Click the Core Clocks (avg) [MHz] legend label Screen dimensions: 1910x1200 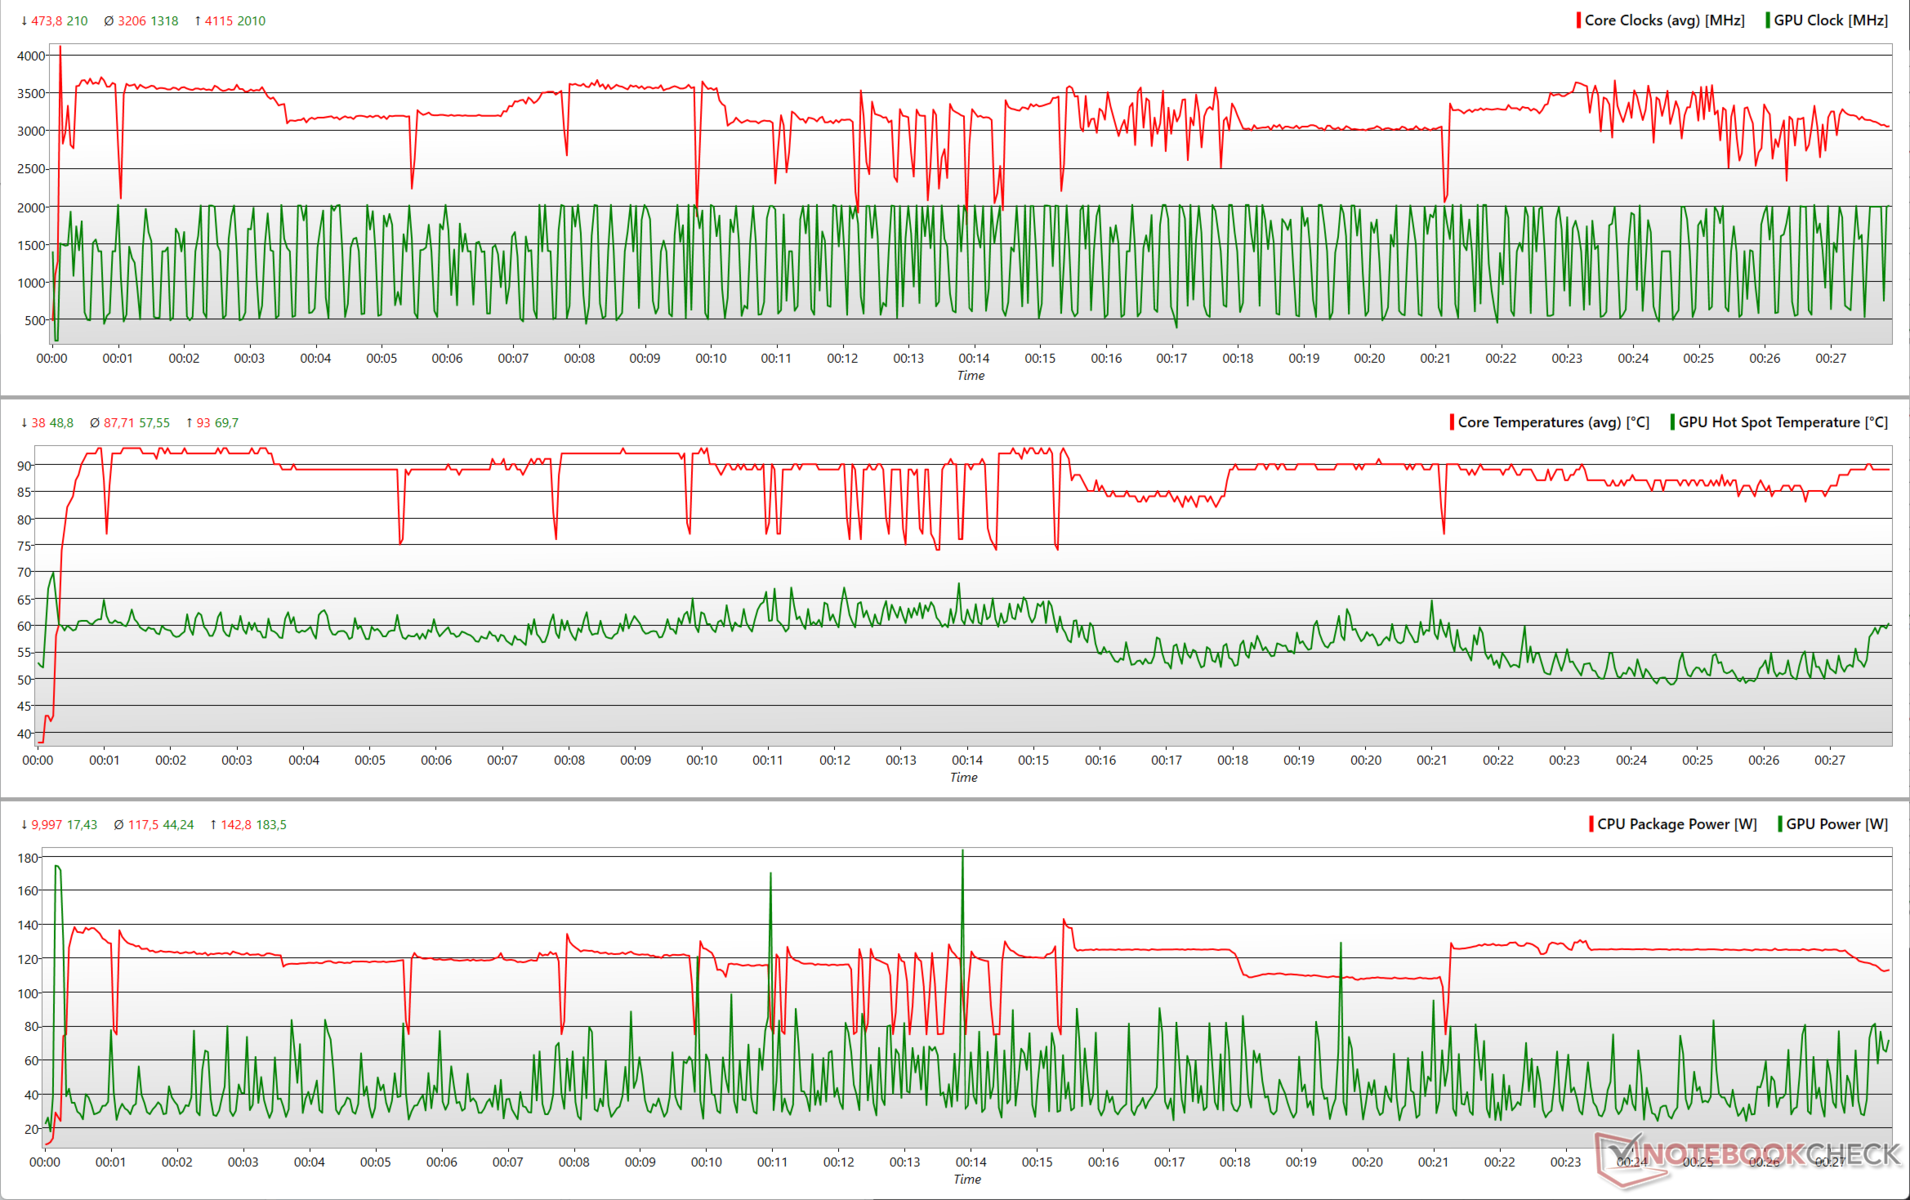(1664, 20)
